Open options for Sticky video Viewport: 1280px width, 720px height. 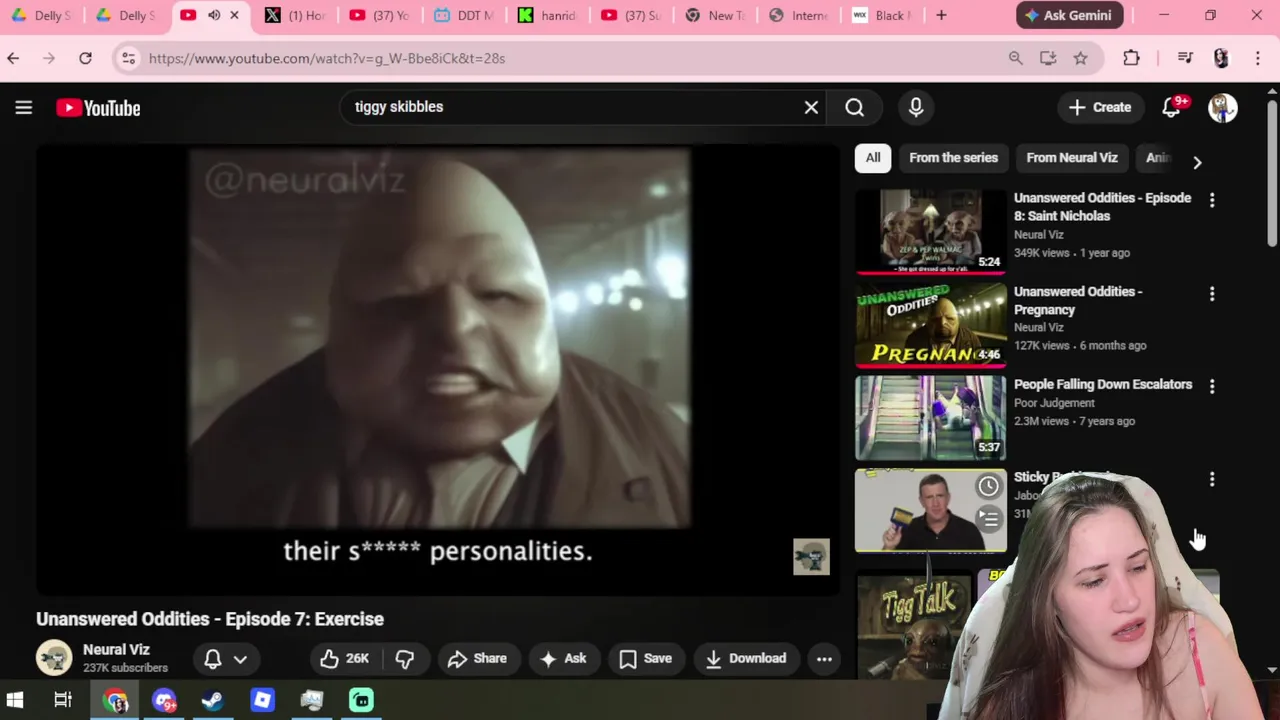(1212, 480)
